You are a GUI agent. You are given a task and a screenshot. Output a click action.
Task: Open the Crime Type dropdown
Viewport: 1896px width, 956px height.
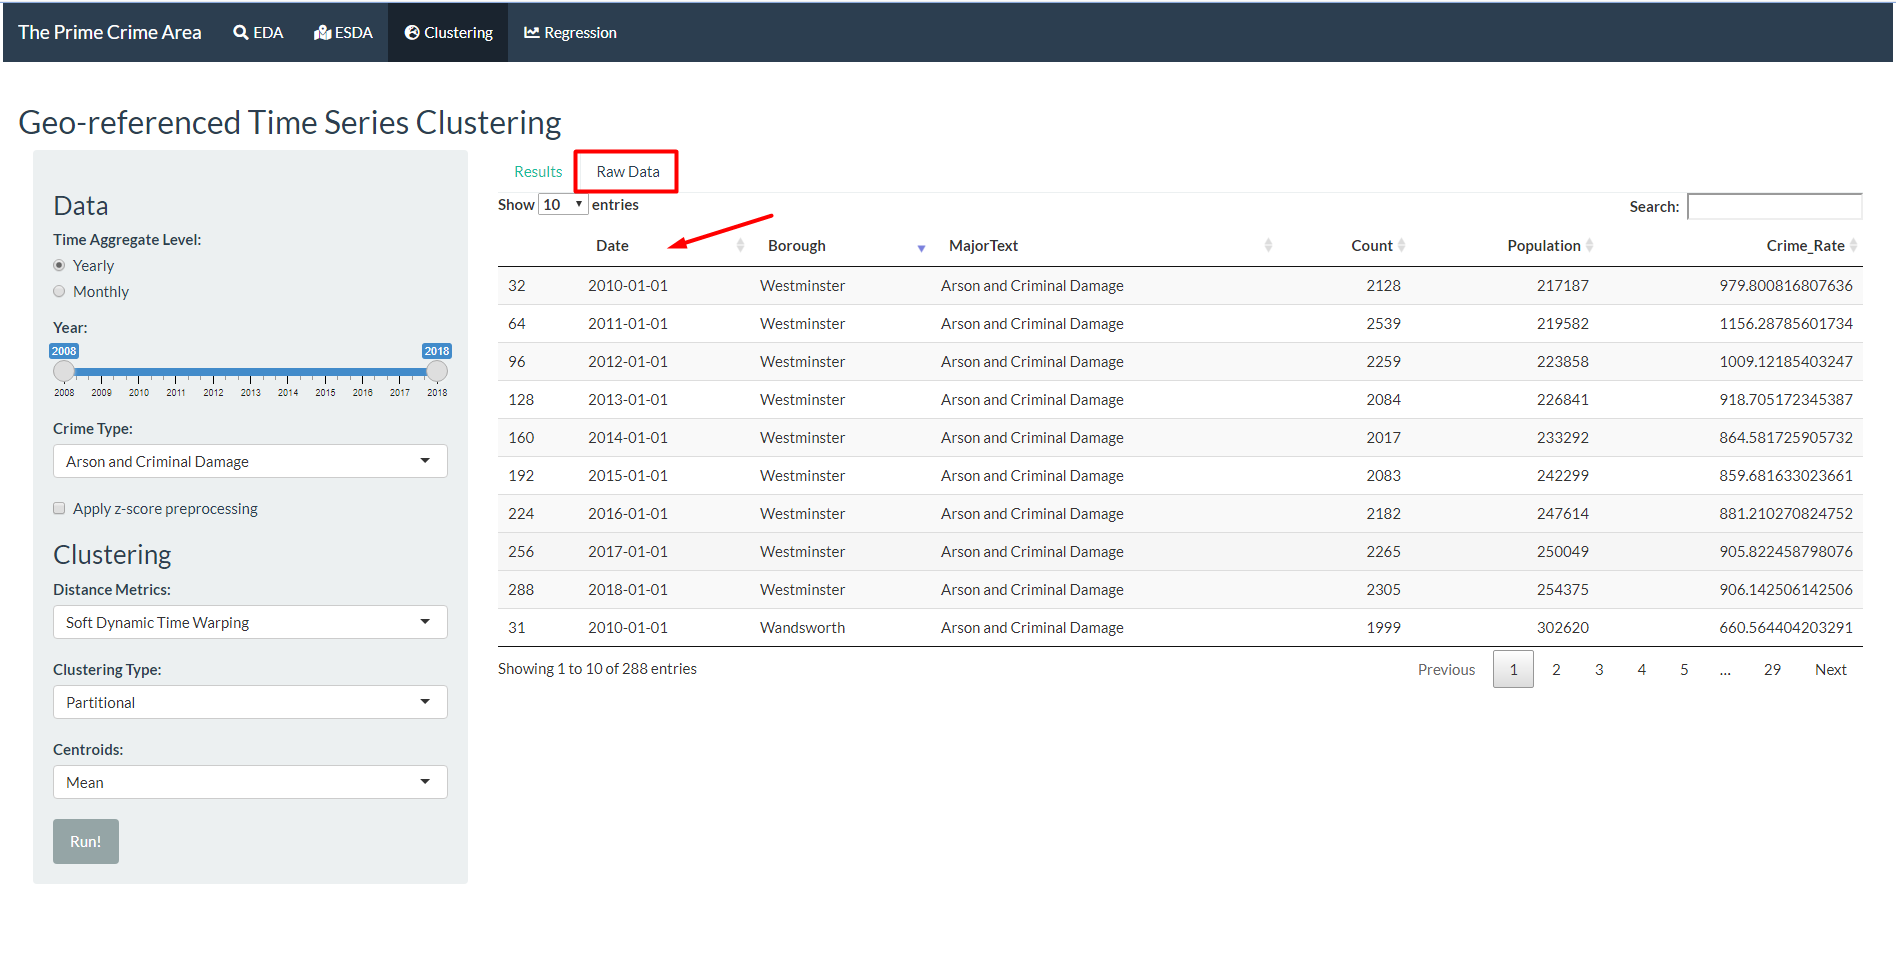tap(249, 462)
